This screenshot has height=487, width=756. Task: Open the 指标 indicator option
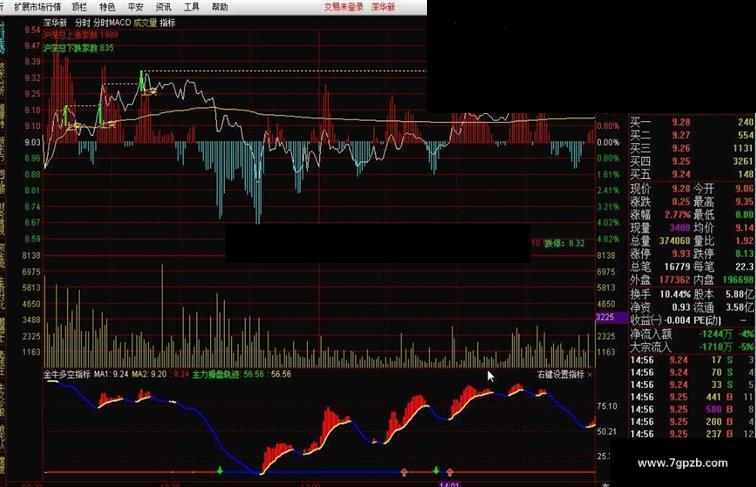pos(167,22)
